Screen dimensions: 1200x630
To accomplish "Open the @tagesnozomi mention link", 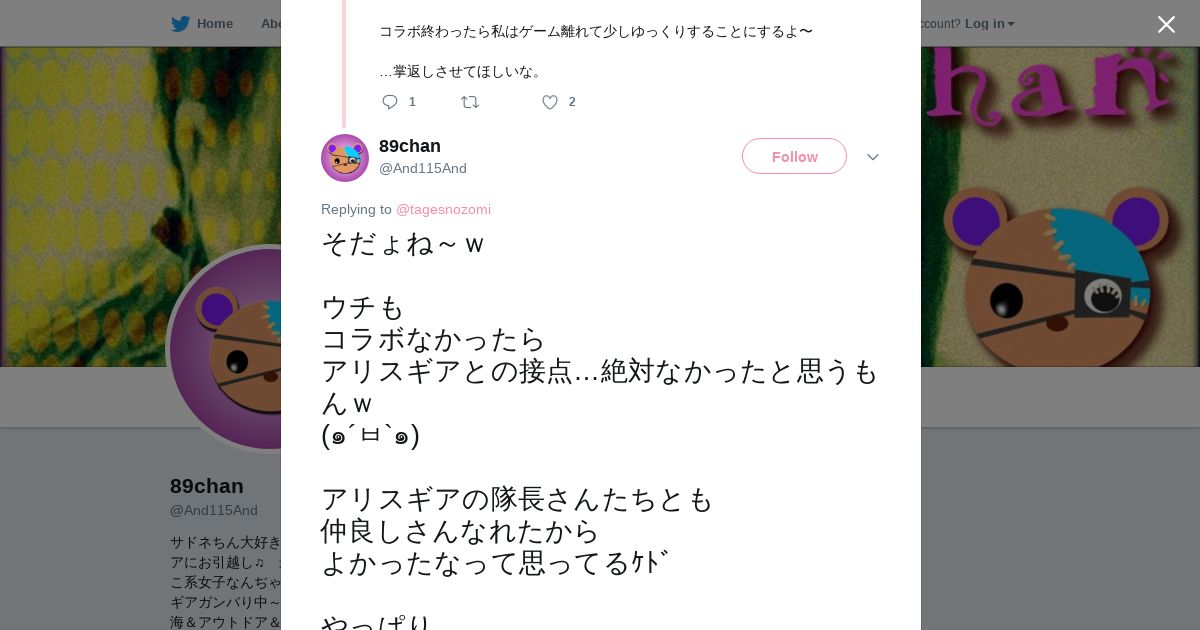I will [x=443, y=210].
